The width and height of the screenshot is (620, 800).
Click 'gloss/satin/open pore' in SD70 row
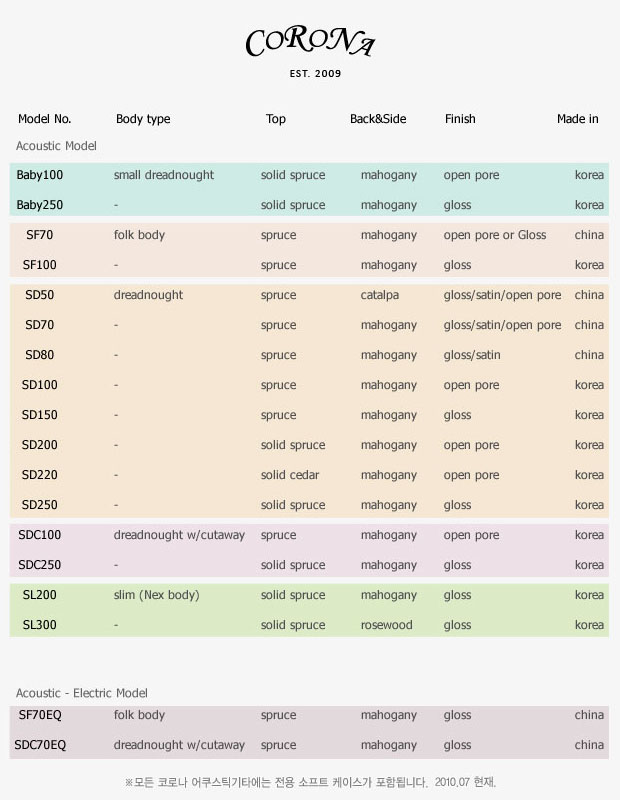click(x=502, y=326)
